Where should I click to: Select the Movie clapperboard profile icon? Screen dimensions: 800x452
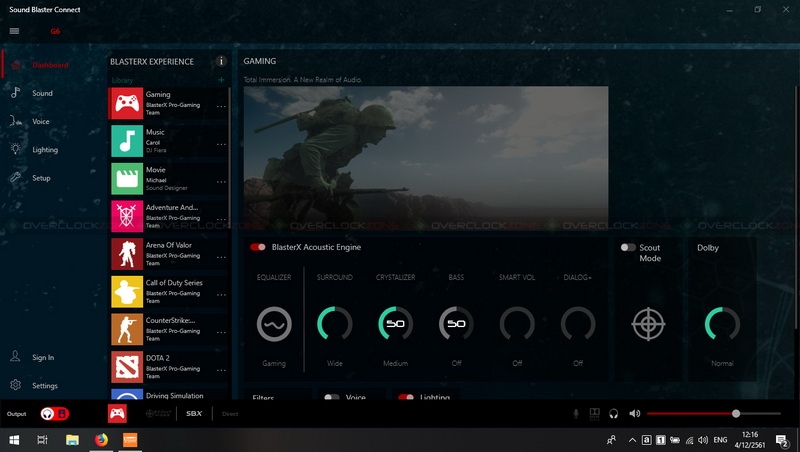tap(127, 179)
